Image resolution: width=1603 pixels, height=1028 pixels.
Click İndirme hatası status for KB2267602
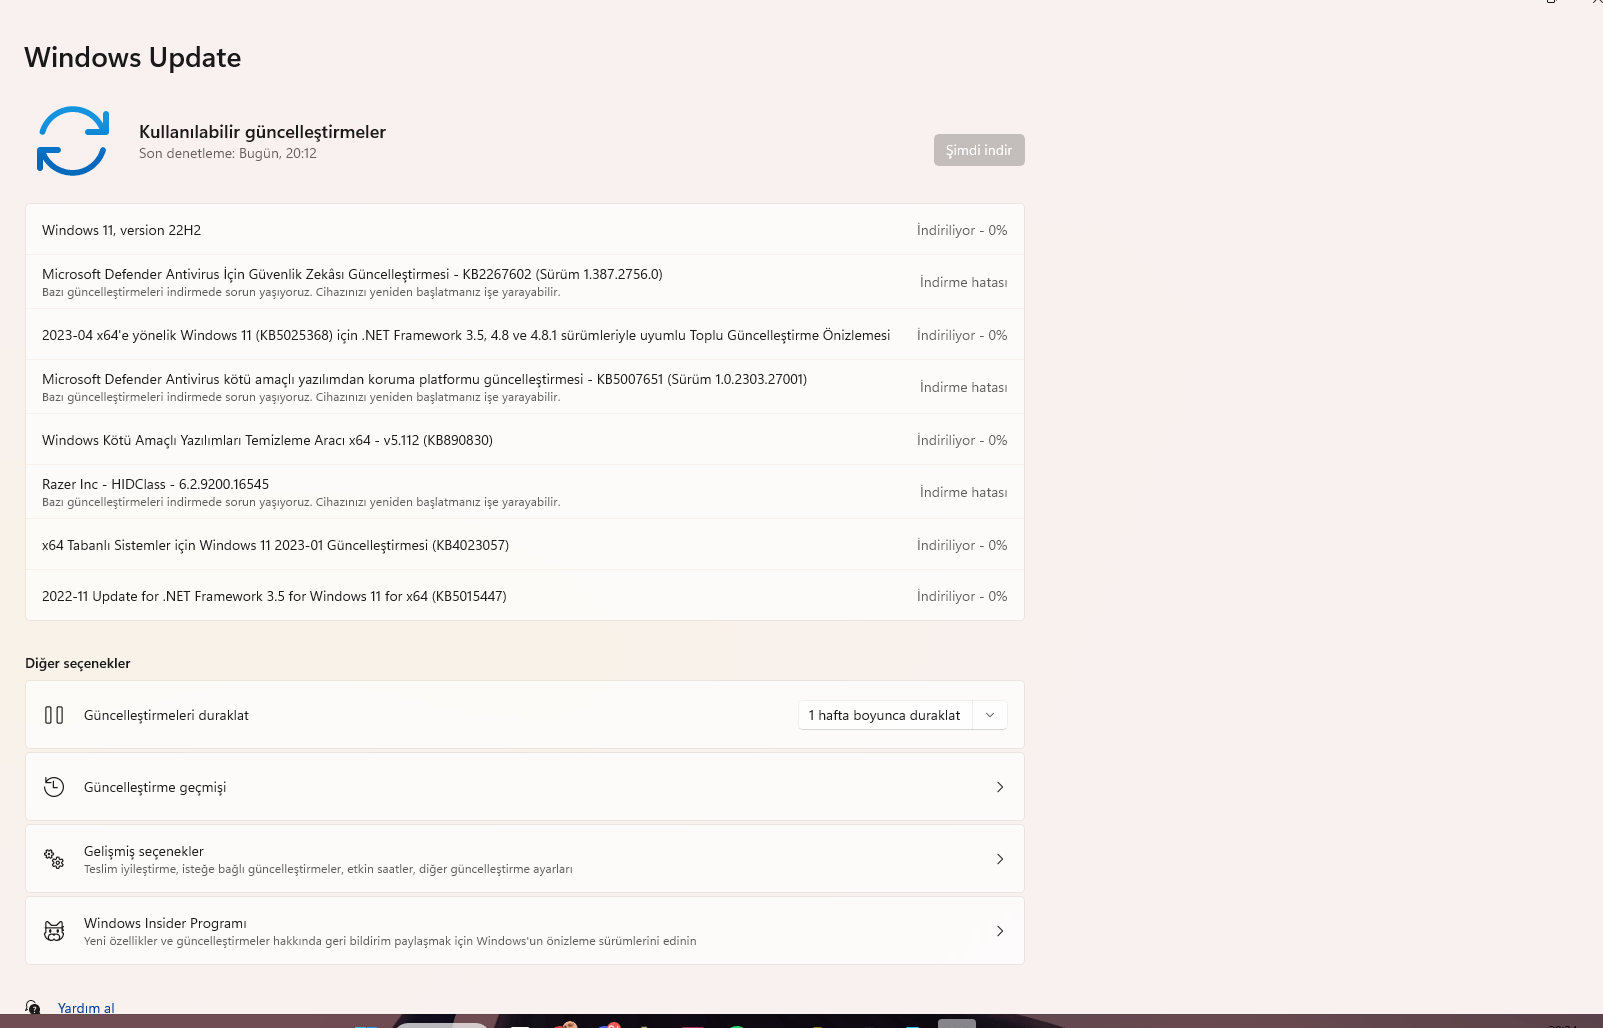(964, 282)
